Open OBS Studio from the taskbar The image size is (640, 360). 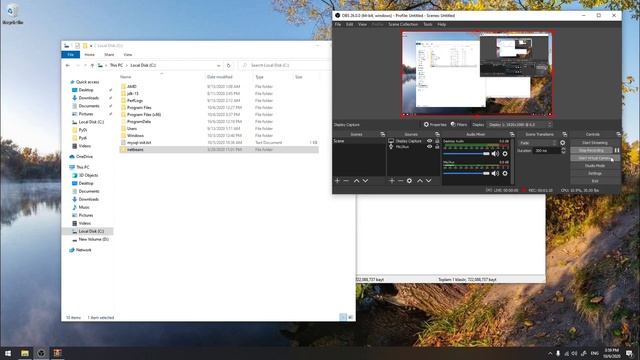41,353
